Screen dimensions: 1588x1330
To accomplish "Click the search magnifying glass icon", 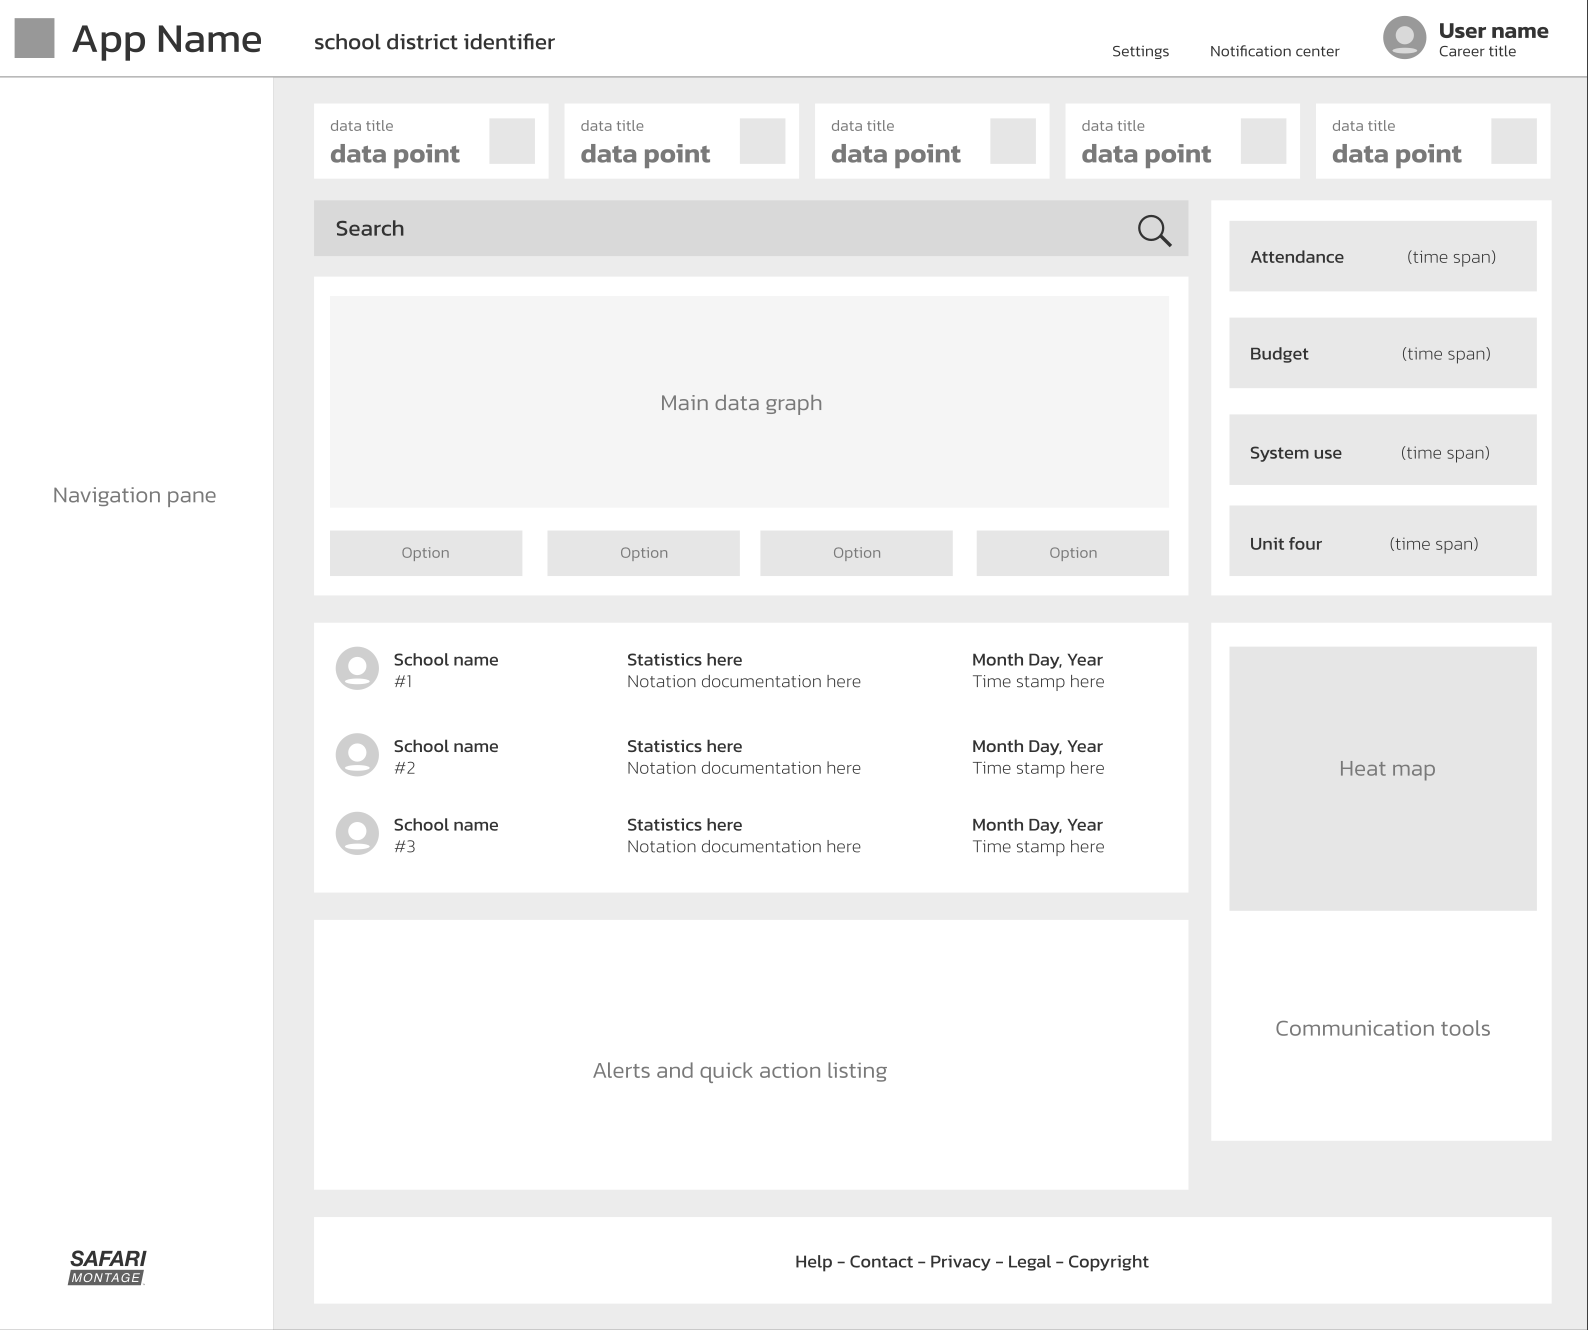I will pos(1154,230).
